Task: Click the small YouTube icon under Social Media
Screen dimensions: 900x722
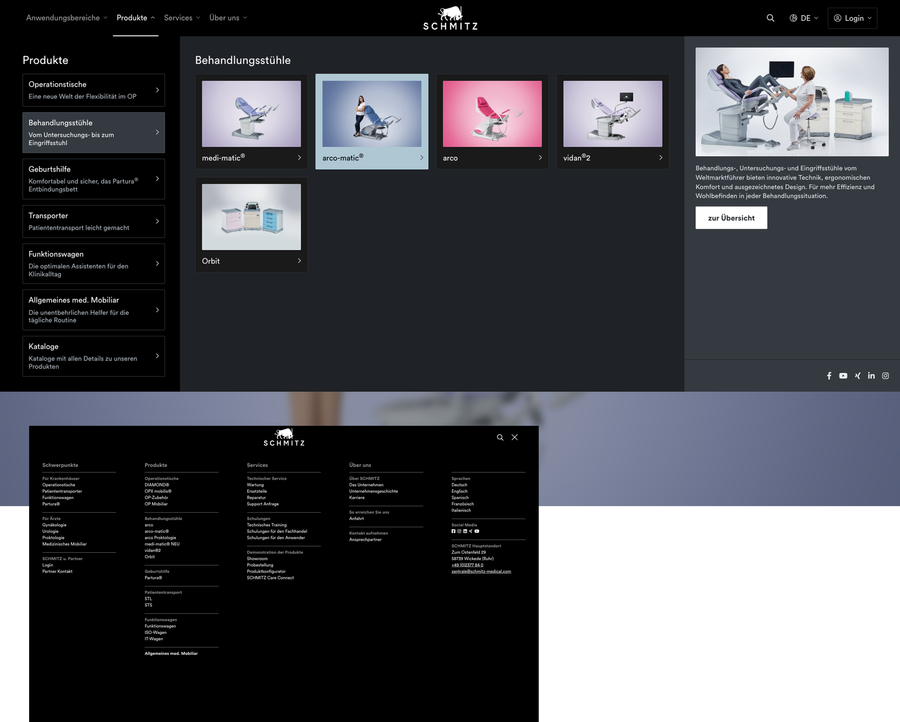Action: (477, 531)
